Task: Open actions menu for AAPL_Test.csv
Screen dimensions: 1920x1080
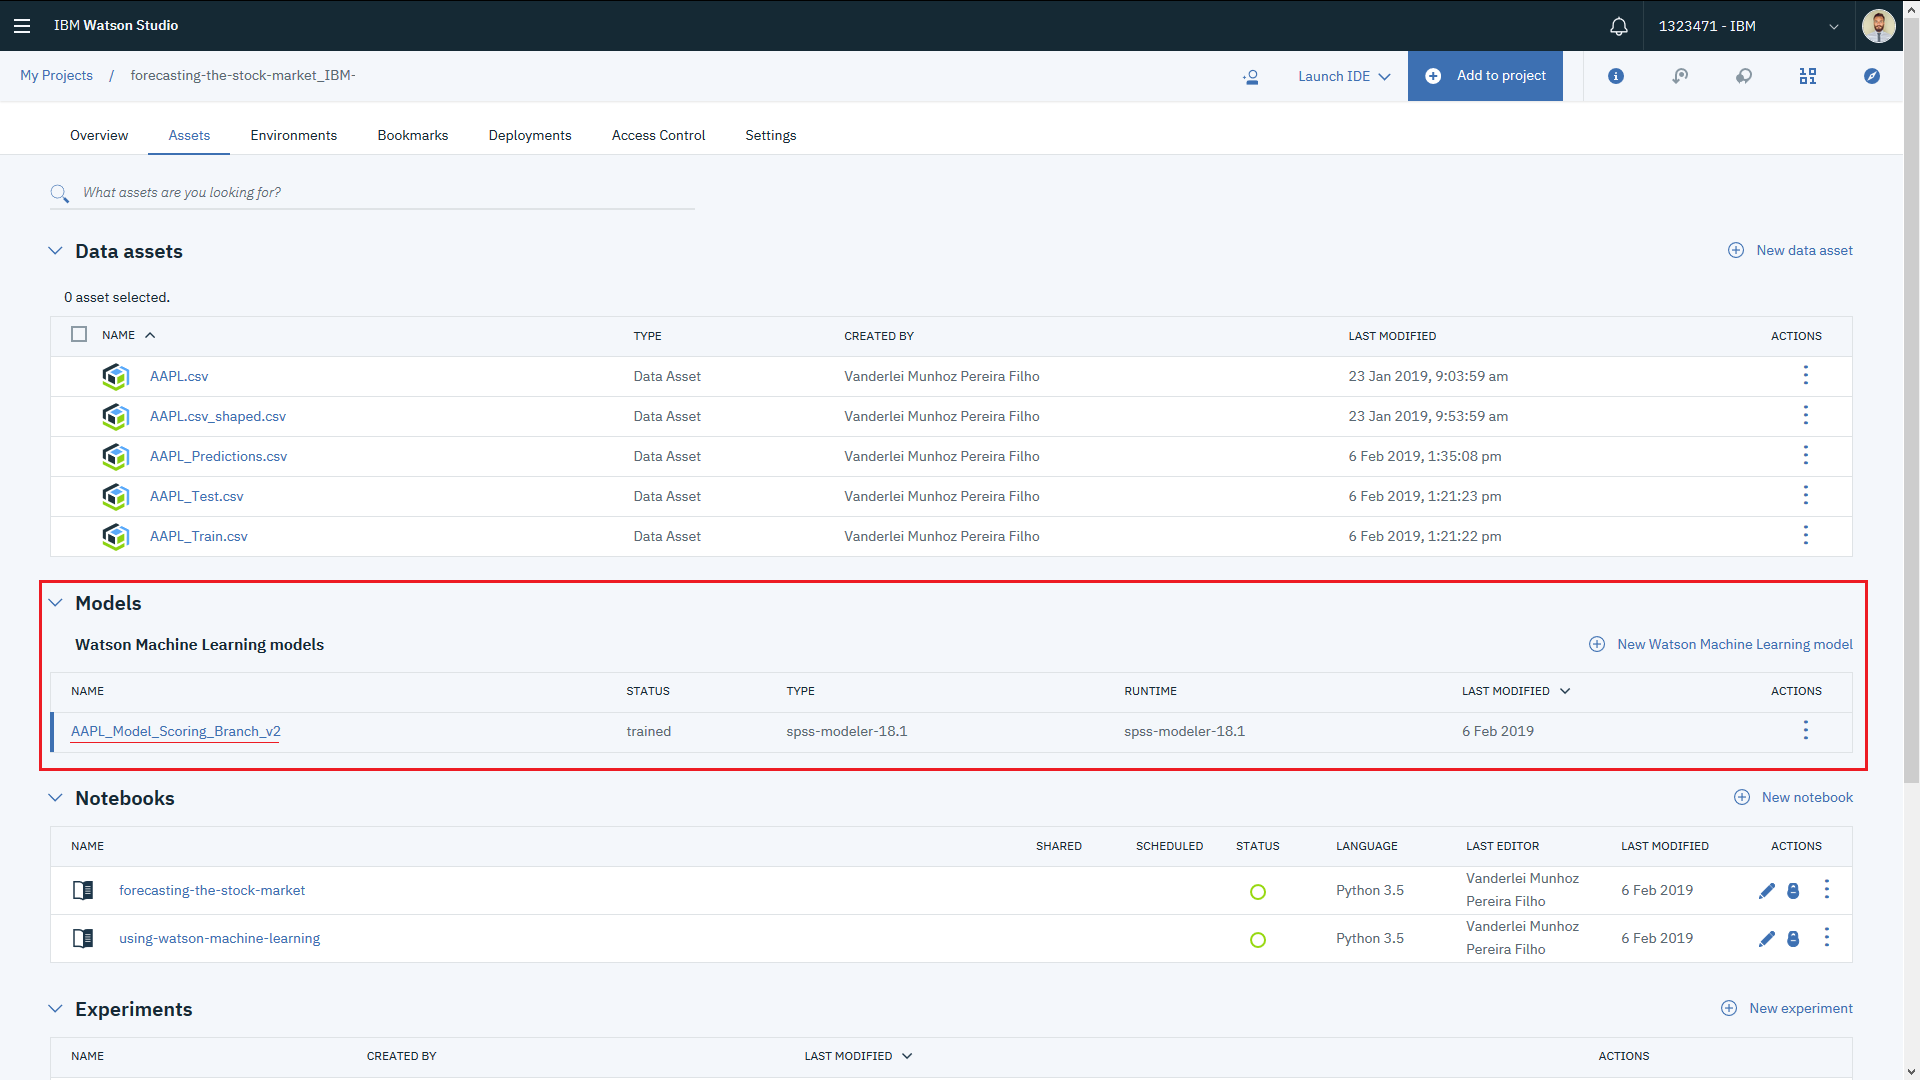Action: click(1805, 496)
